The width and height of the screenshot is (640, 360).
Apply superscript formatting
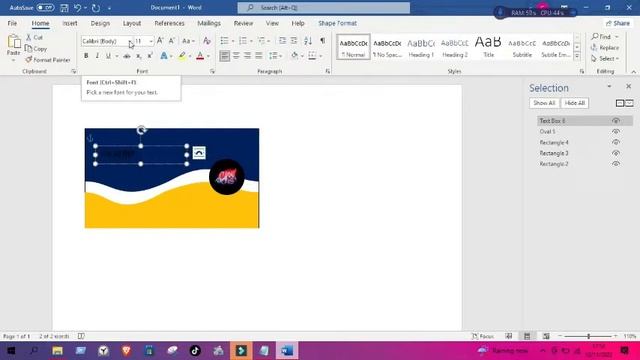[150, 56]
